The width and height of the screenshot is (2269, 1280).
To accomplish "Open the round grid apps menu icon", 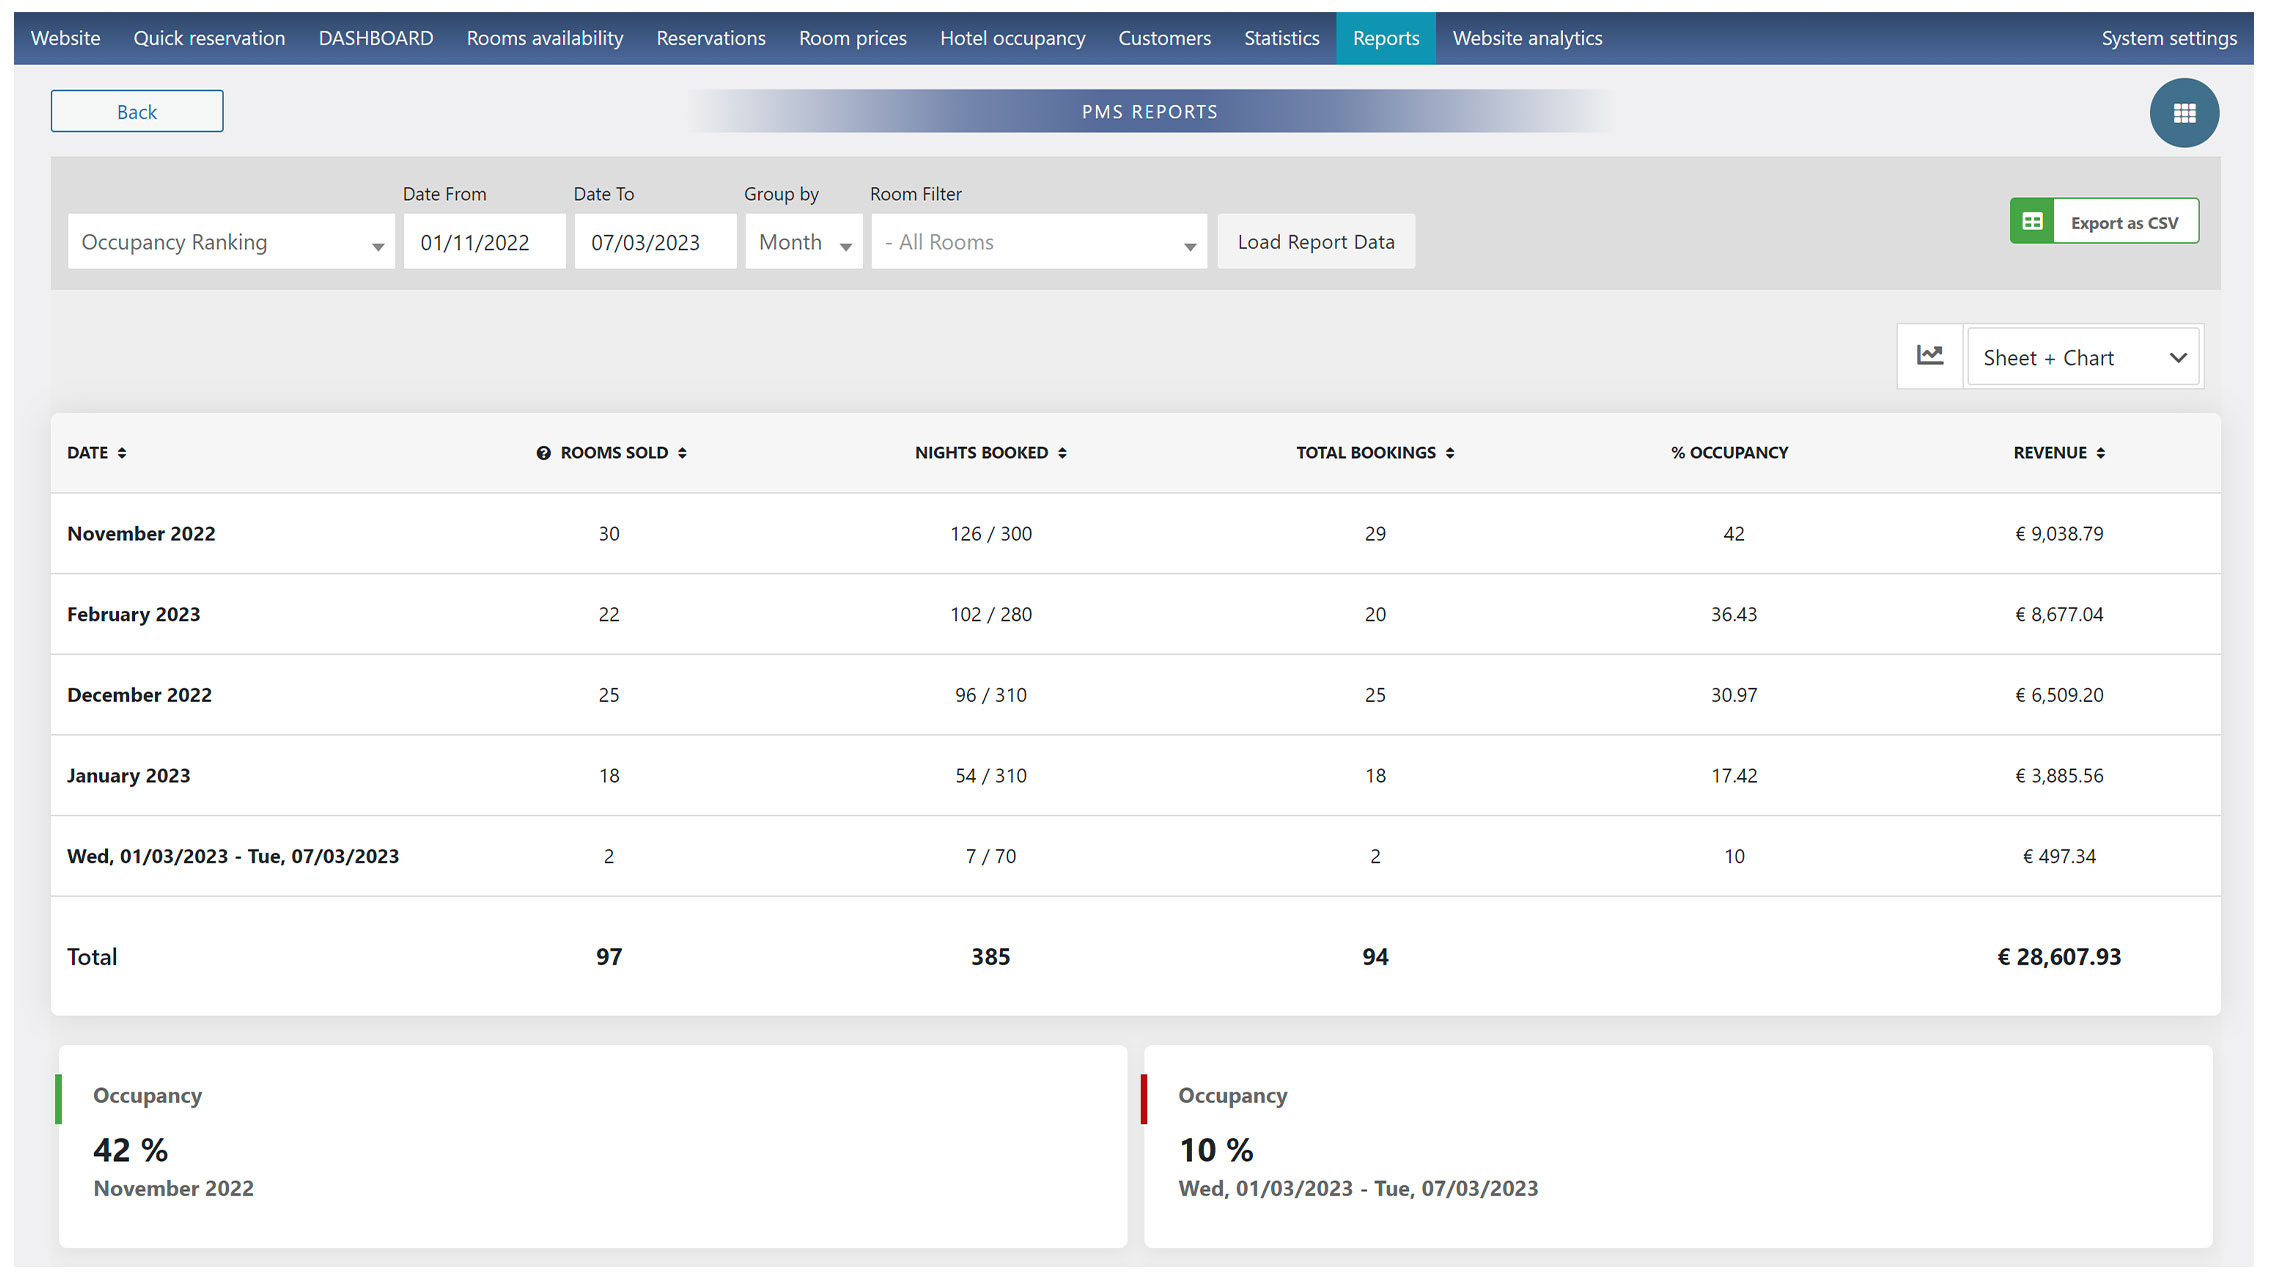I will pos(2184,113).
